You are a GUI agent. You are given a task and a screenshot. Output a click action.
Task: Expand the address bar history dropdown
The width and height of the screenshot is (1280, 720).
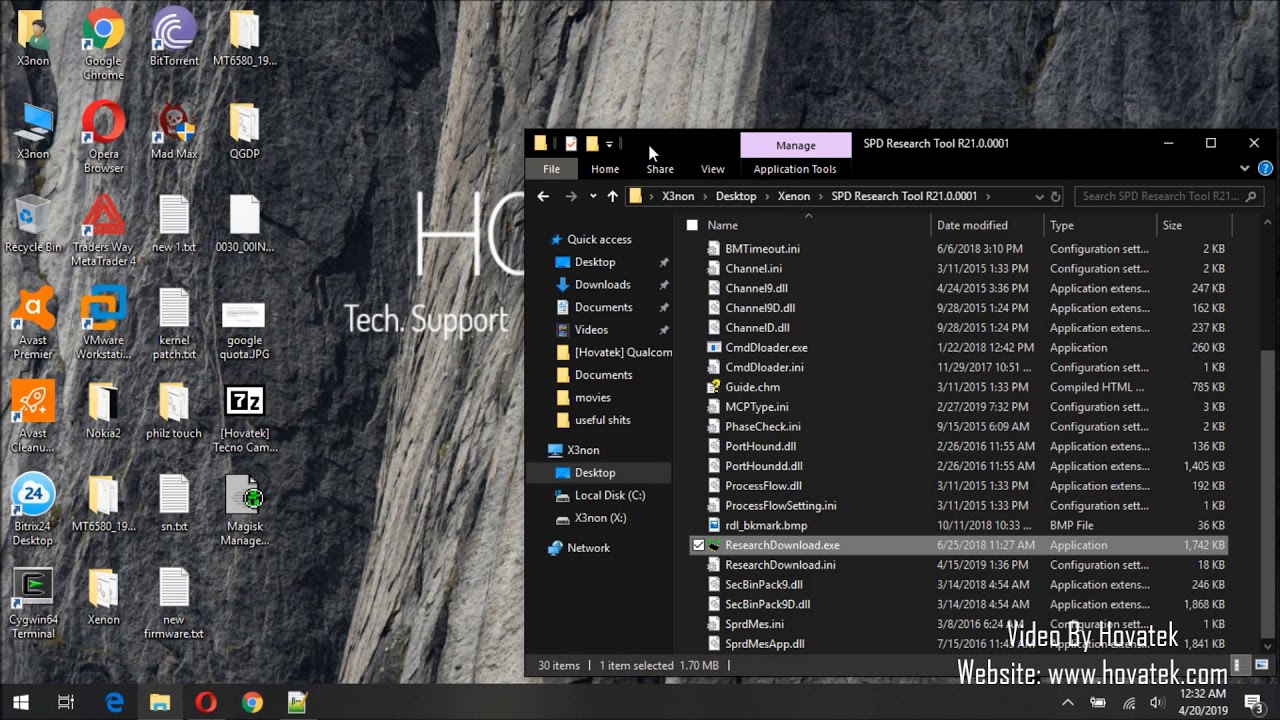[1039, 196]
